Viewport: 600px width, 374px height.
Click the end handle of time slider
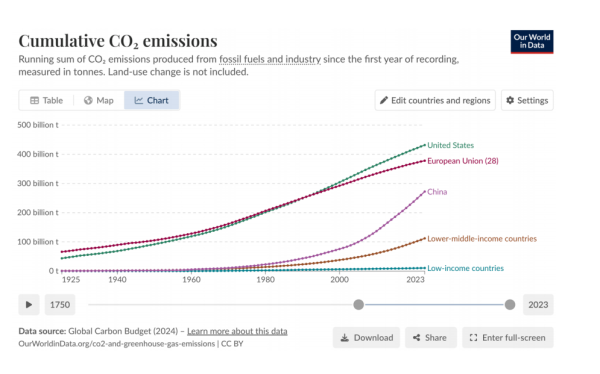tap(510, 305)
